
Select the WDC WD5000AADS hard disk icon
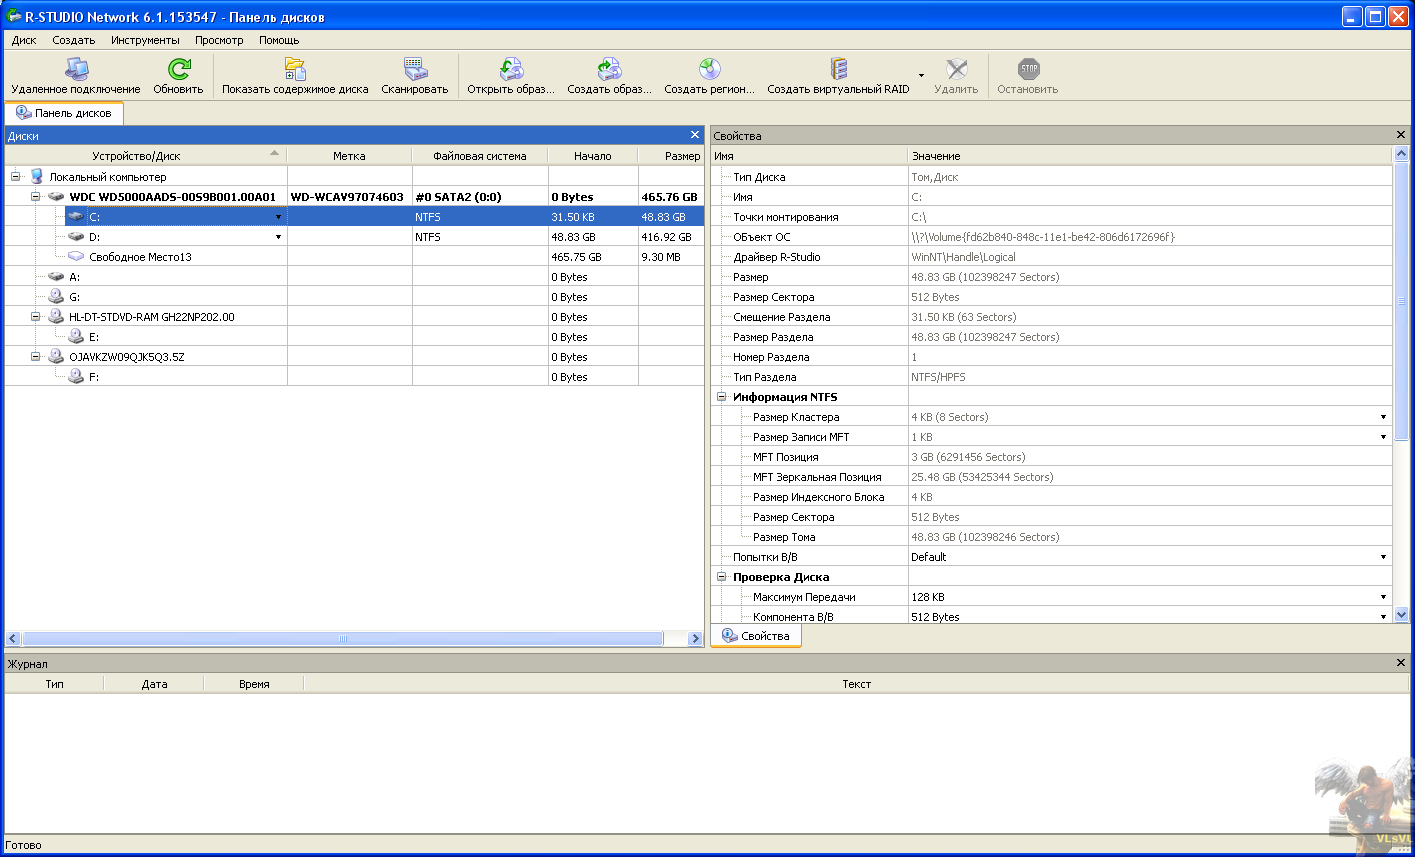56,197
